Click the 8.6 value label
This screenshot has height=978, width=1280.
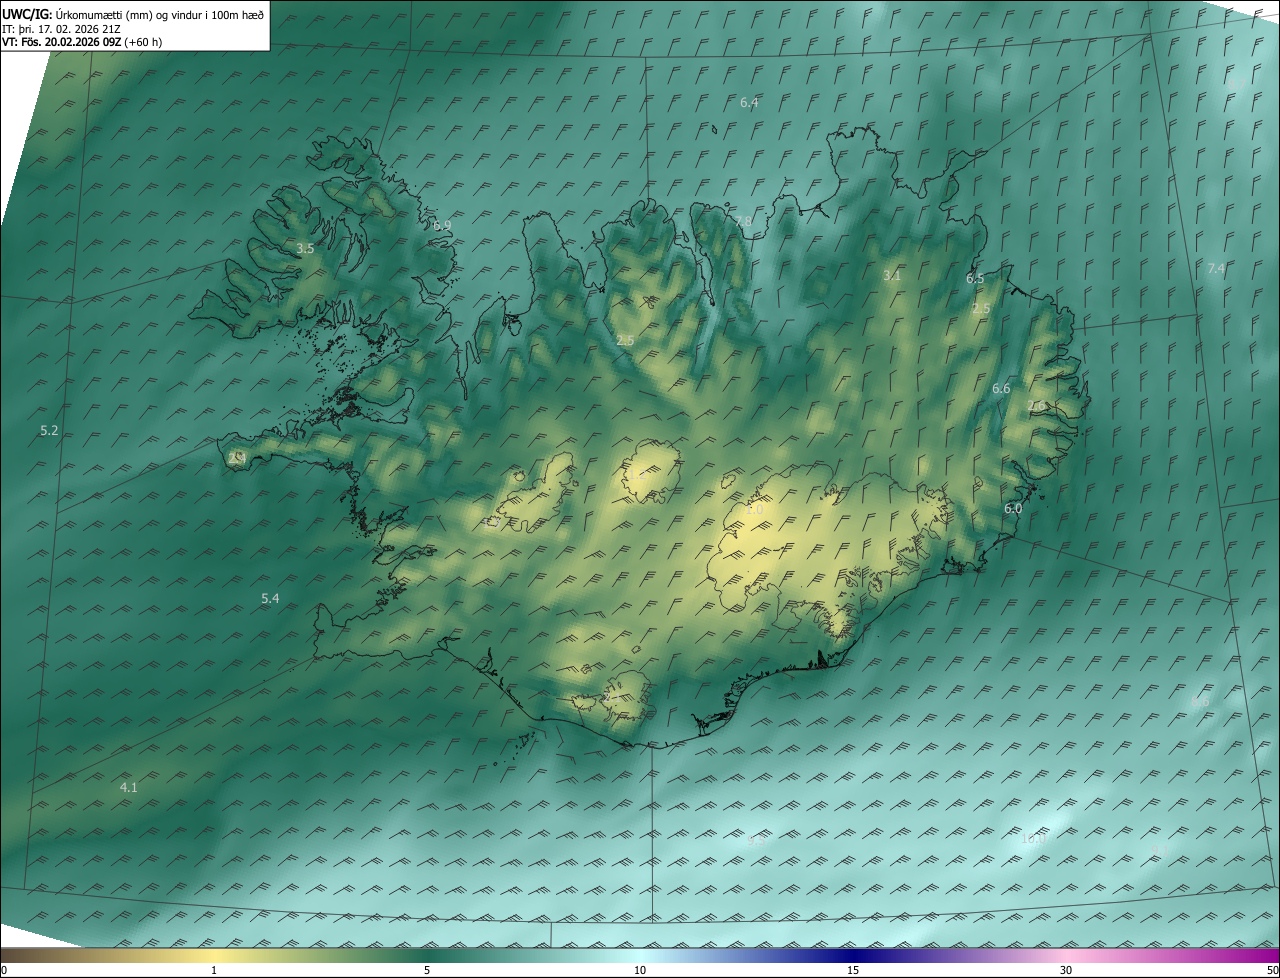click(x=1200, y=702)
